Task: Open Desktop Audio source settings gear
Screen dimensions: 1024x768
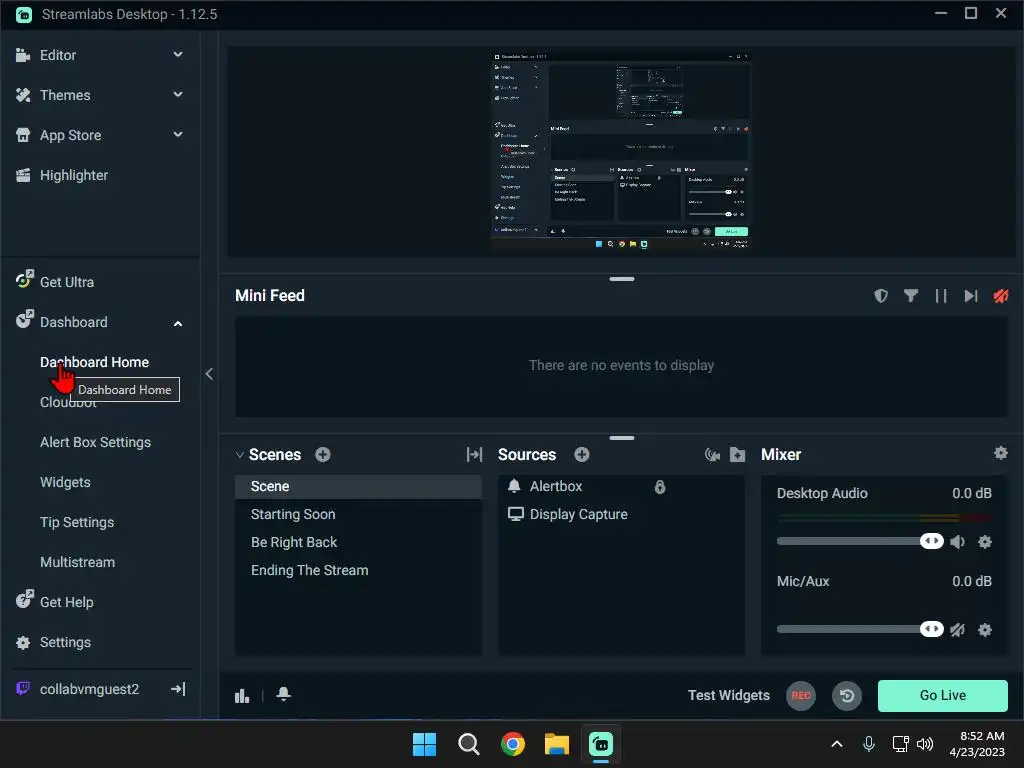Action: point(985,541)
